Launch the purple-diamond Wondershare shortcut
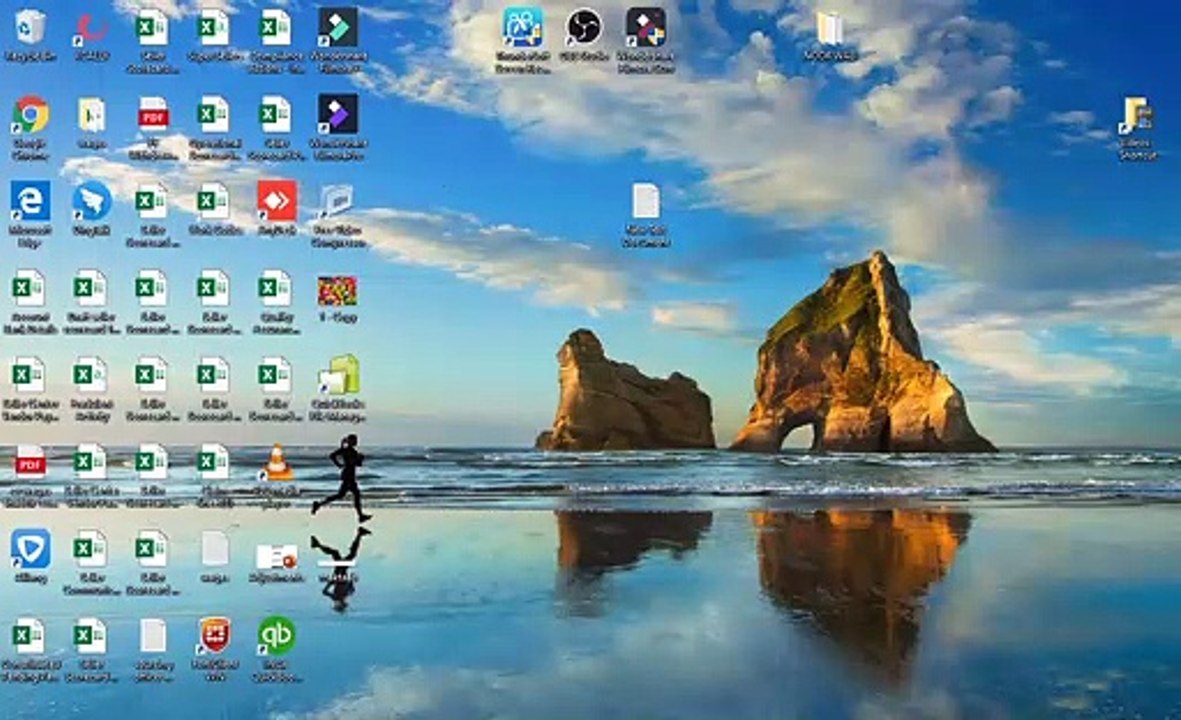Image resolution: width=1181 pixels, height=720 pixels. [338, 114]
